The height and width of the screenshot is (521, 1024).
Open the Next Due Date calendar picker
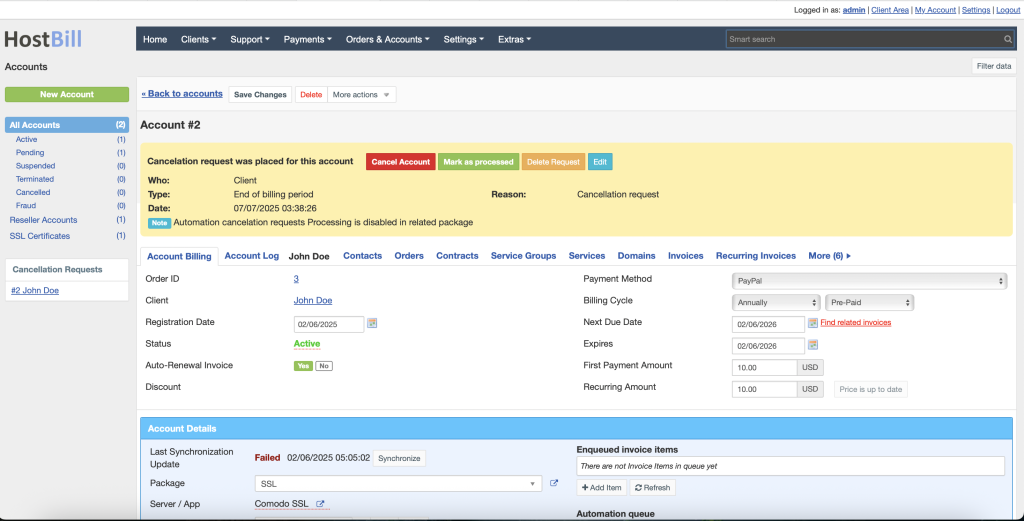(x=813, y=323)
